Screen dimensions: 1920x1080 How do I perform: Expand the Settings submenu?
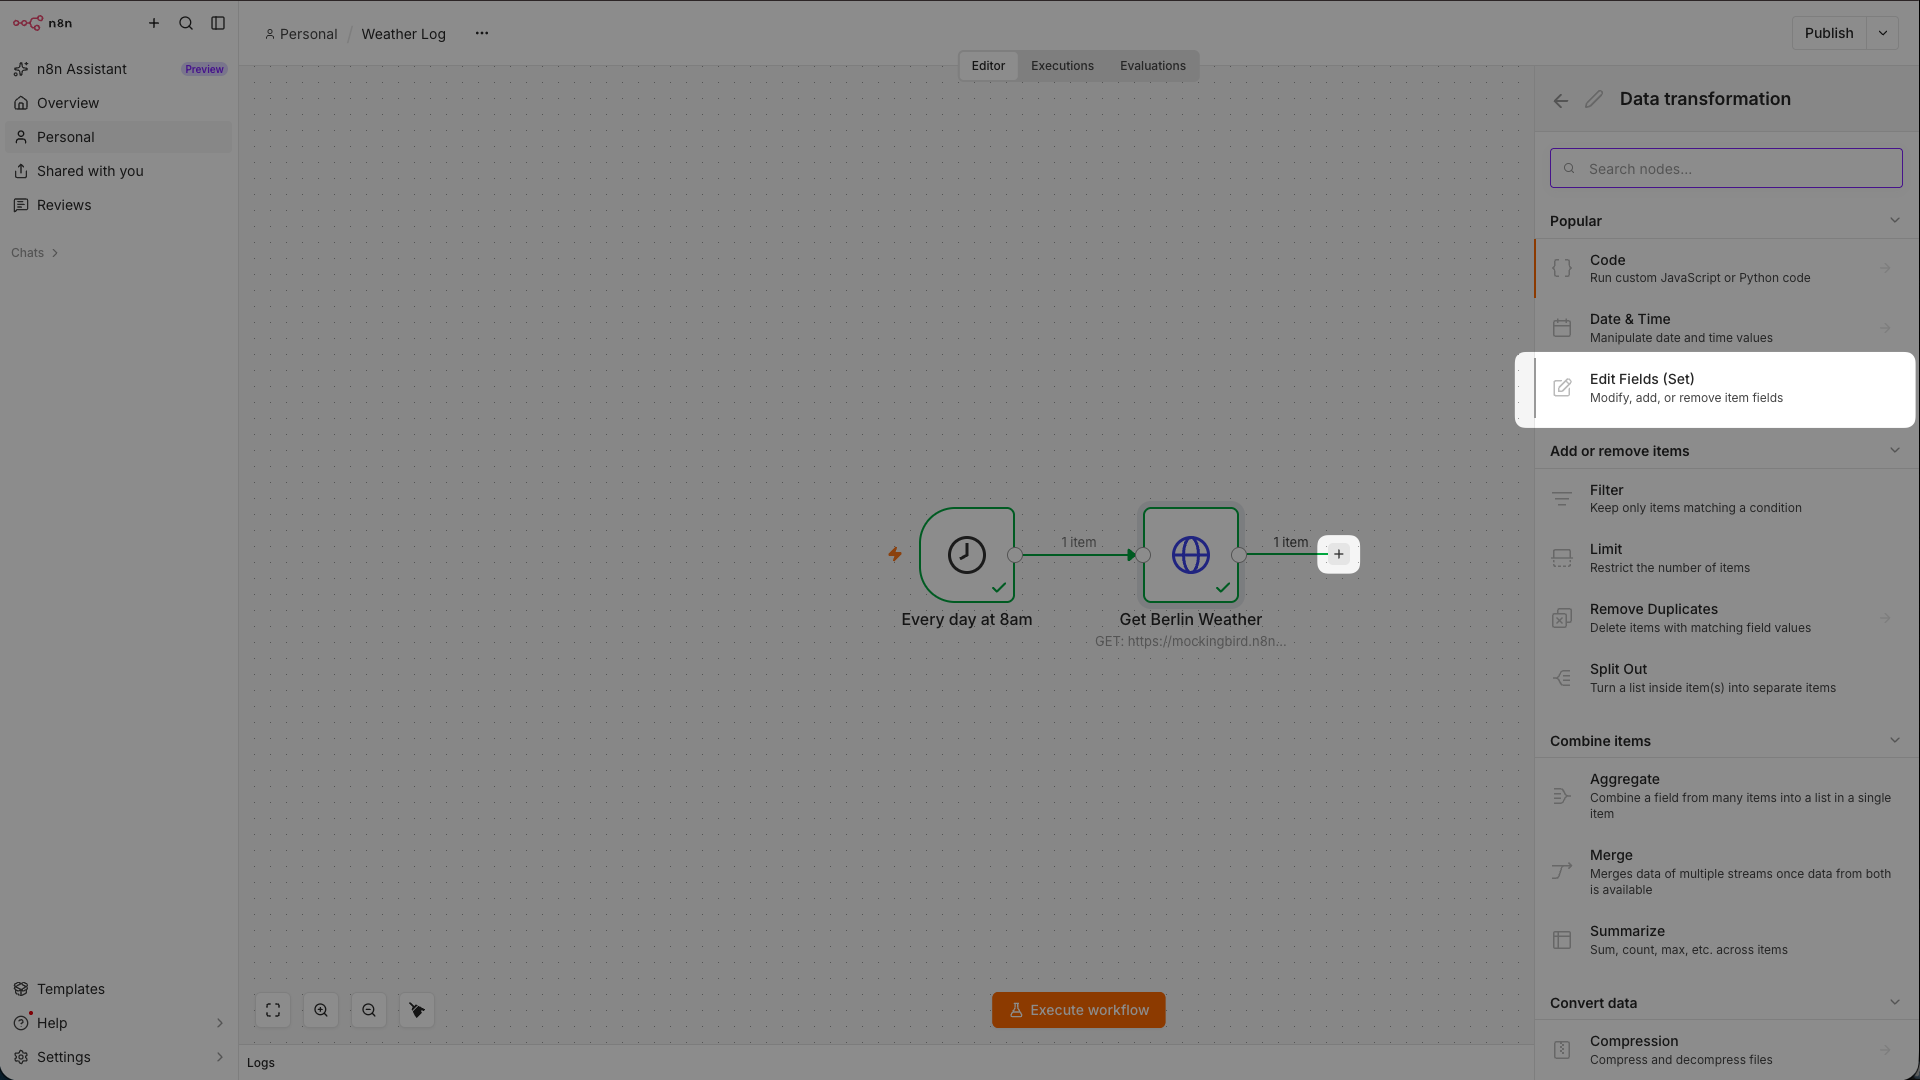220,1057
